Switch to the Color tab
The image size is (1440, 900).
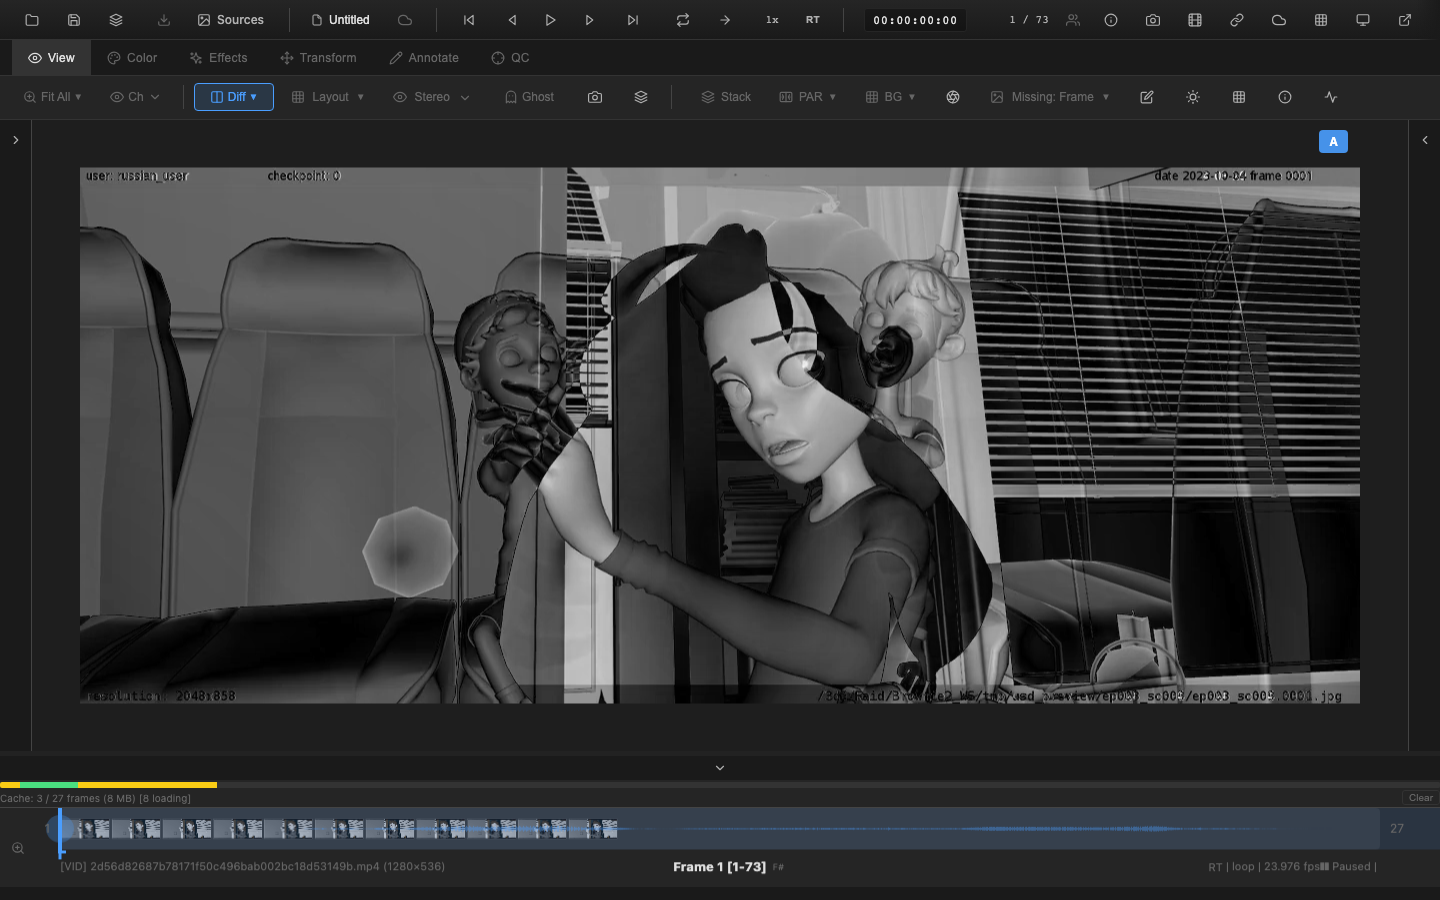click(132, 58)
